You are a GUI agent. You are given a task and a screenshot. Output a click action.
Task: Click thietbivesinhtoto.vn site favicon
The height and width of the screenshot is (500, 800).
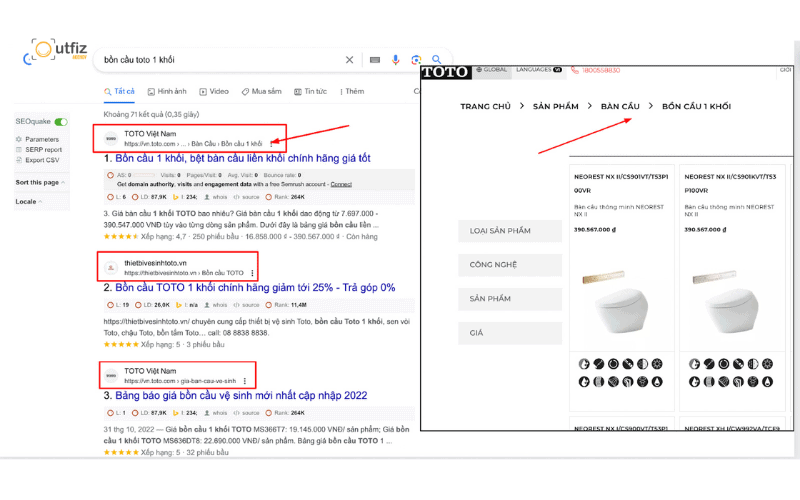click(111, 267)
